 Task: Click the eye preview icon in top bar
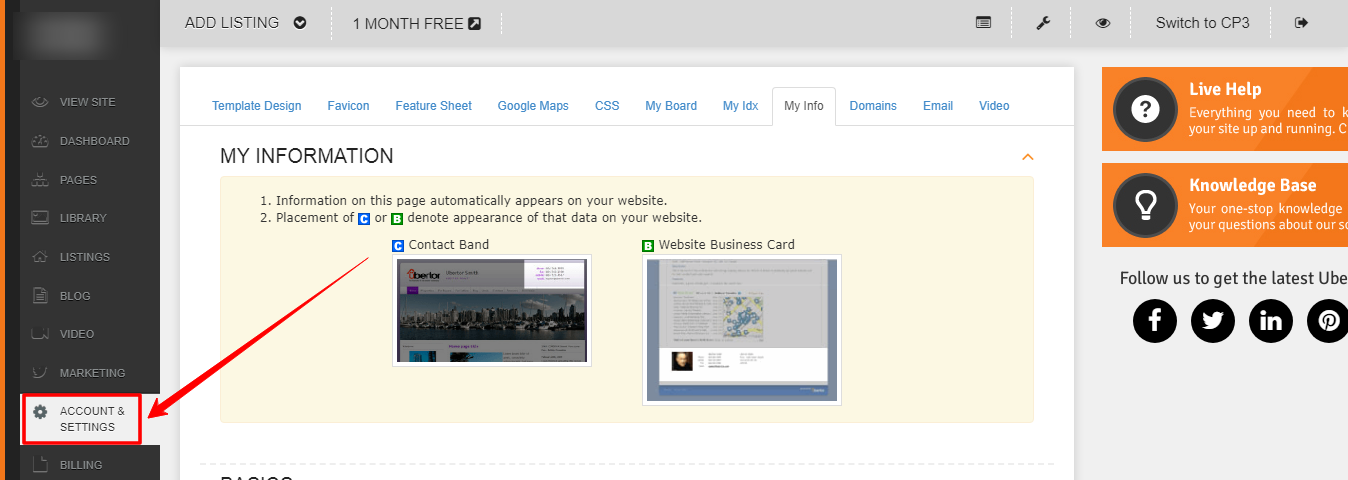pyautogui.click(x=1102, y=23)
